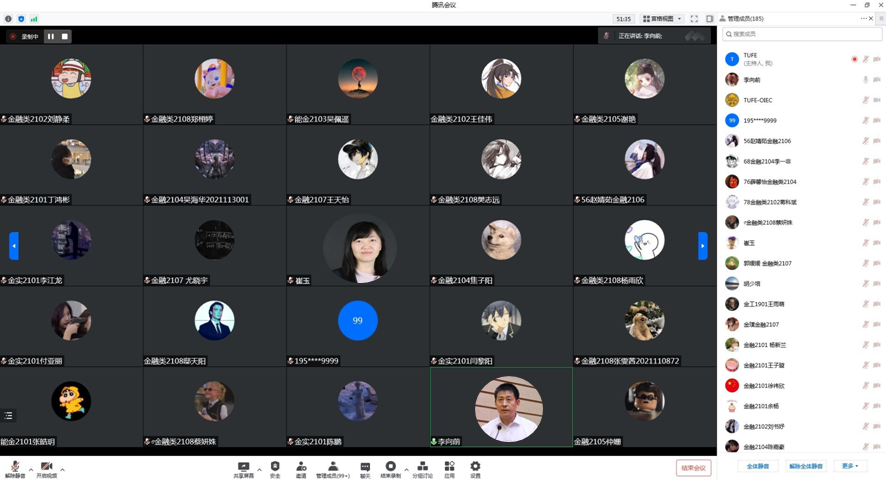Open the Chat (聊天) icon
886x480 pixels.
click(x=365, y=468)
